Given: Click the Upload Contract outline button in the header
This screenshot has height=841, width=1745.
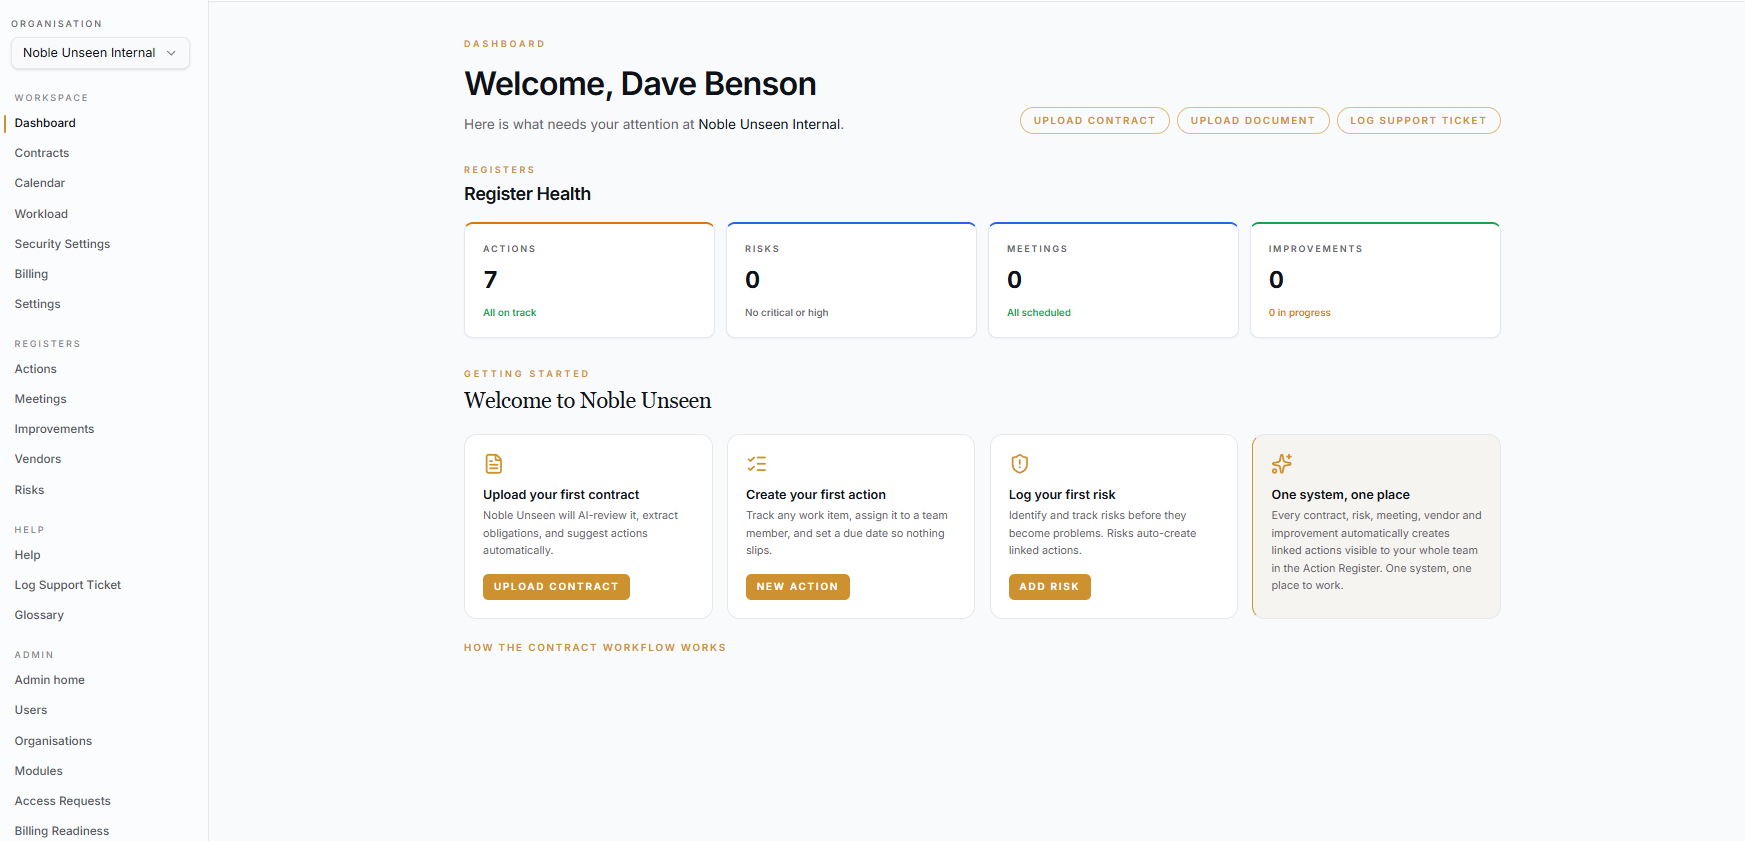Looking at the screenshot, I should click(x=1094, y=120).
